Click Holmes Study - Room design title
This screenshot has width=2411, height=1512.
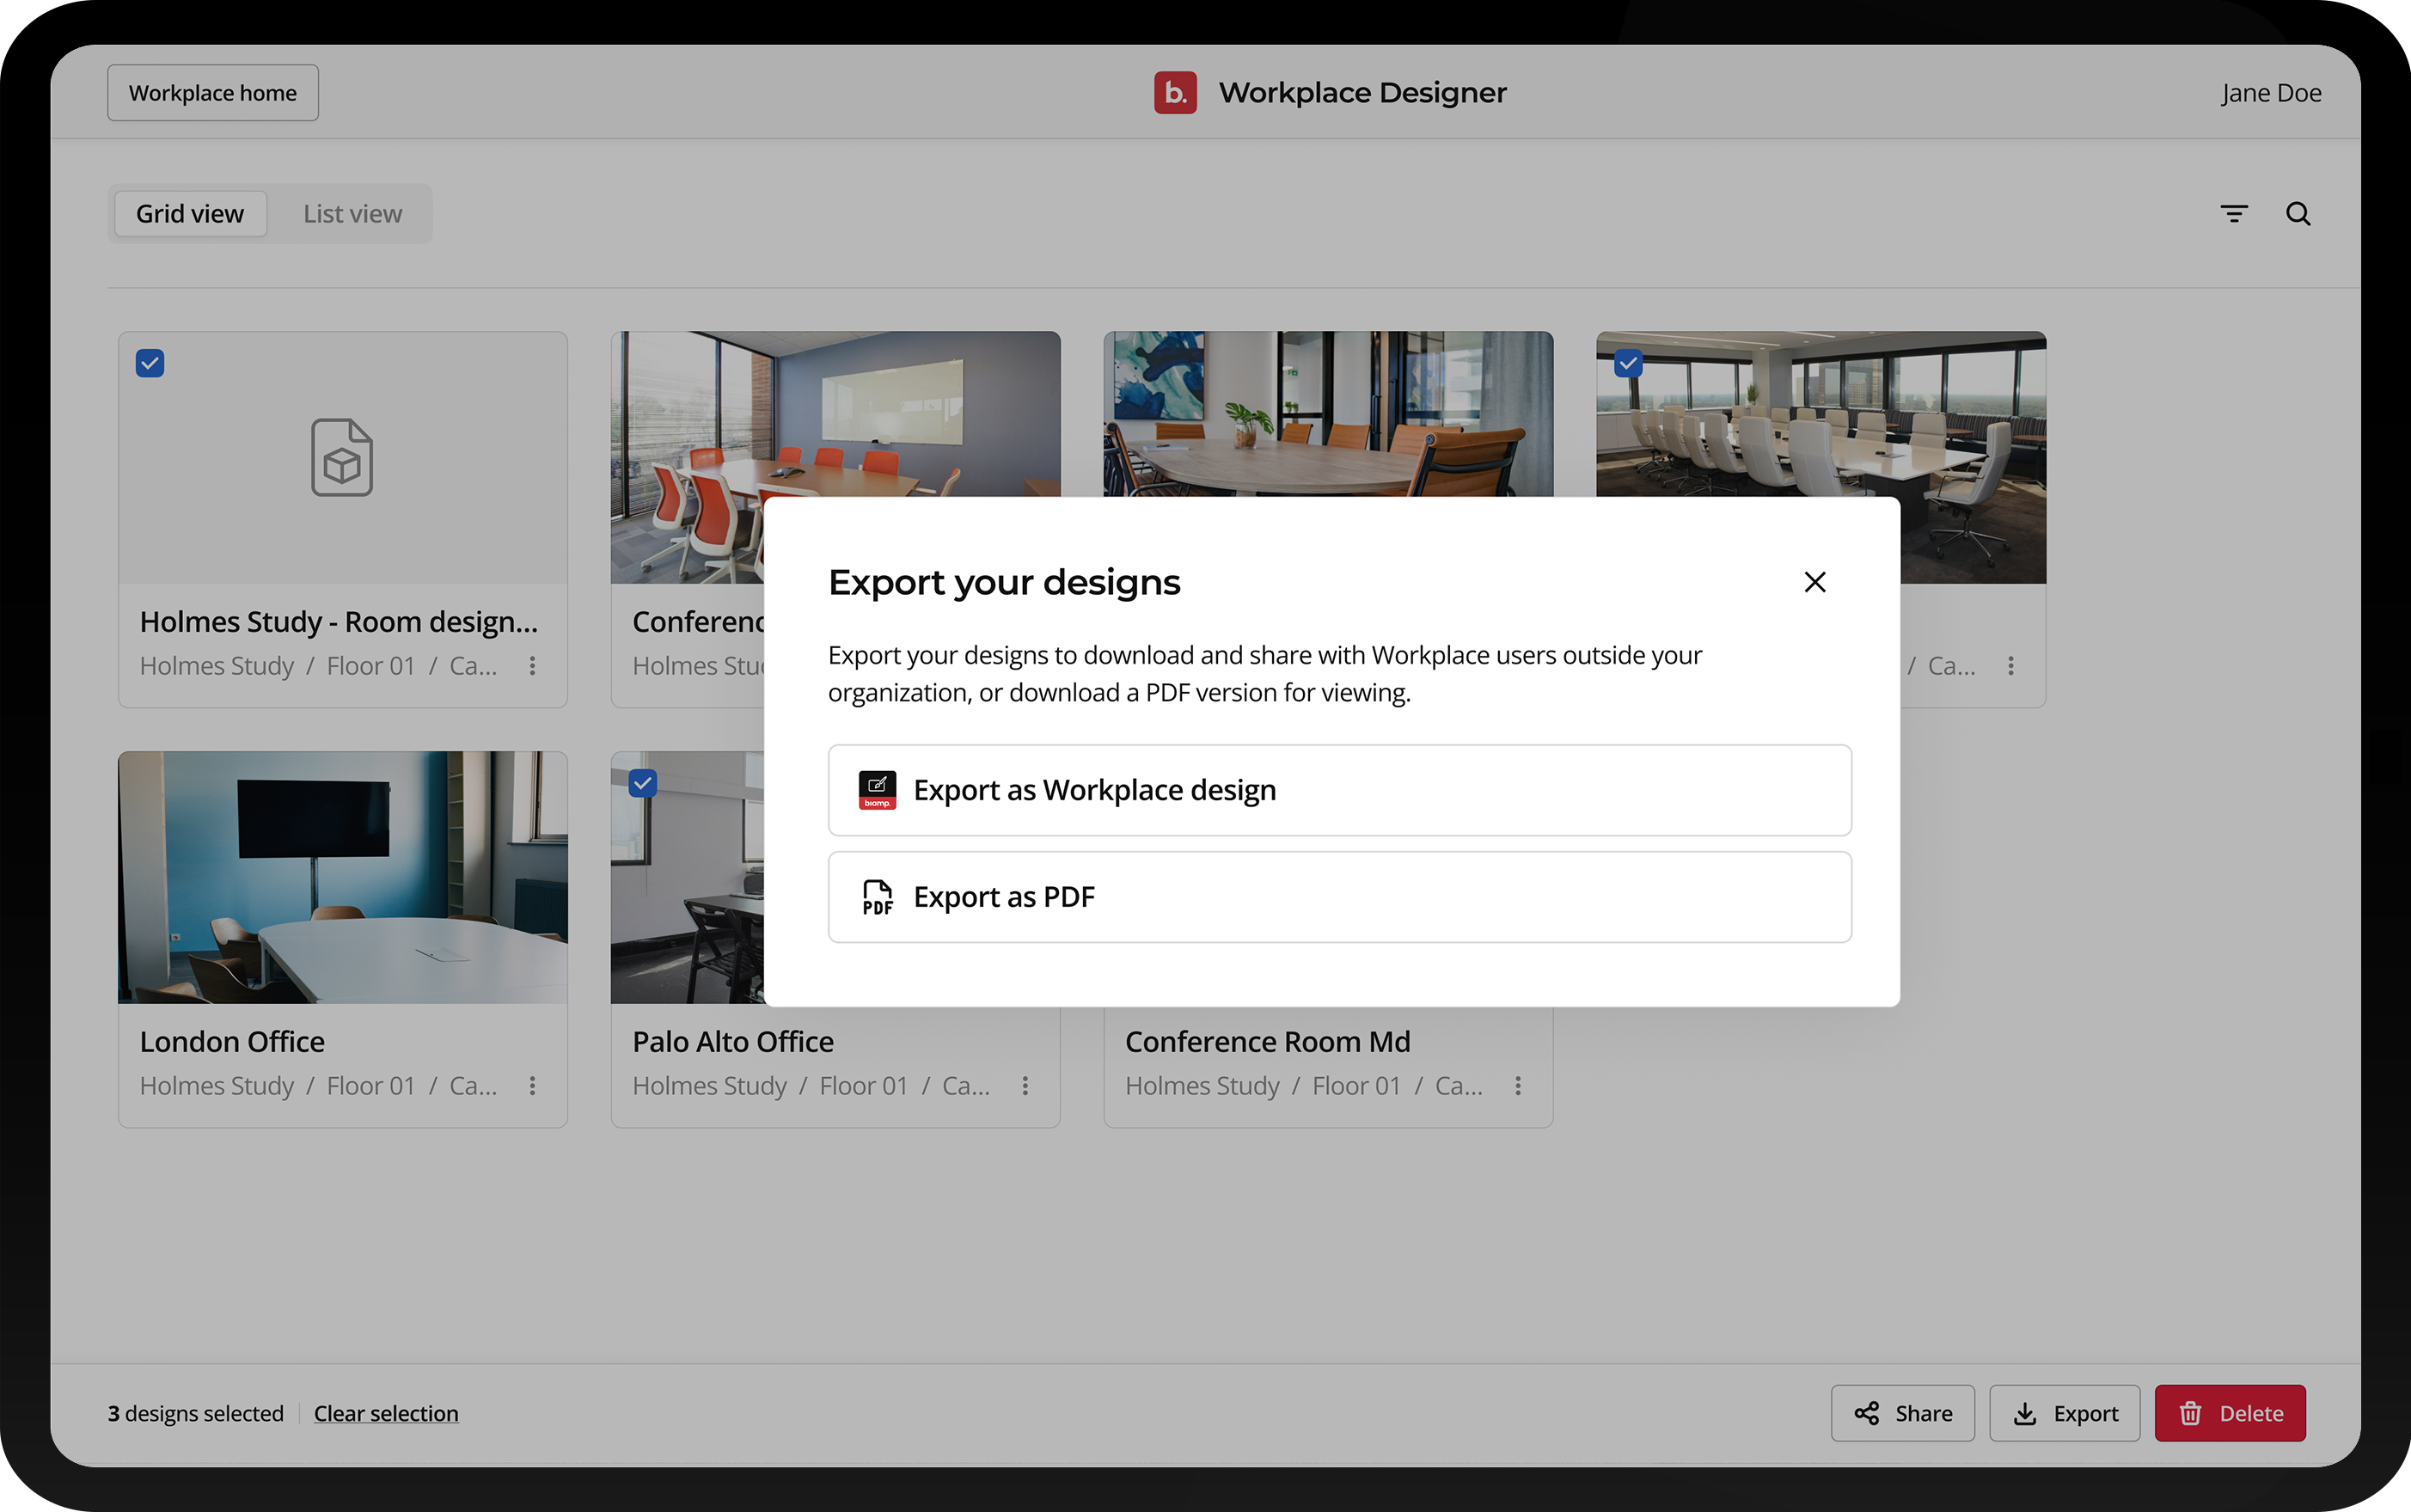coord(339,622)
